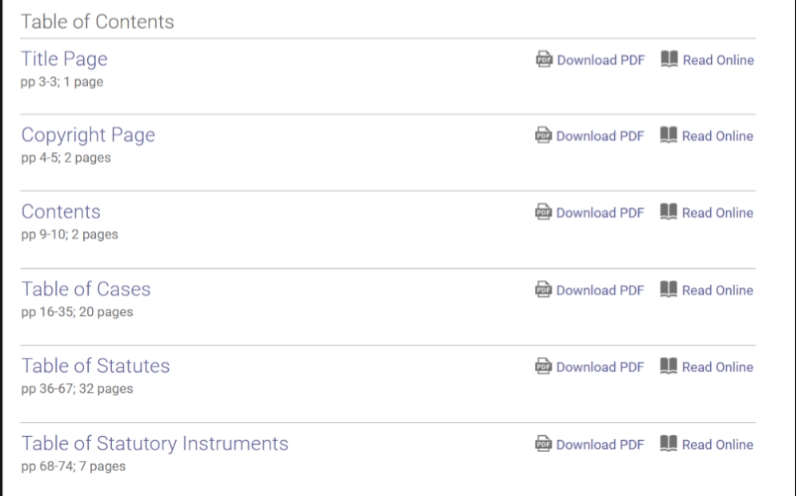Viewport: 796px width, 496px height.
Task: Open the Title Page heading link
Action: pyautogui.click(x=64, y=59)
